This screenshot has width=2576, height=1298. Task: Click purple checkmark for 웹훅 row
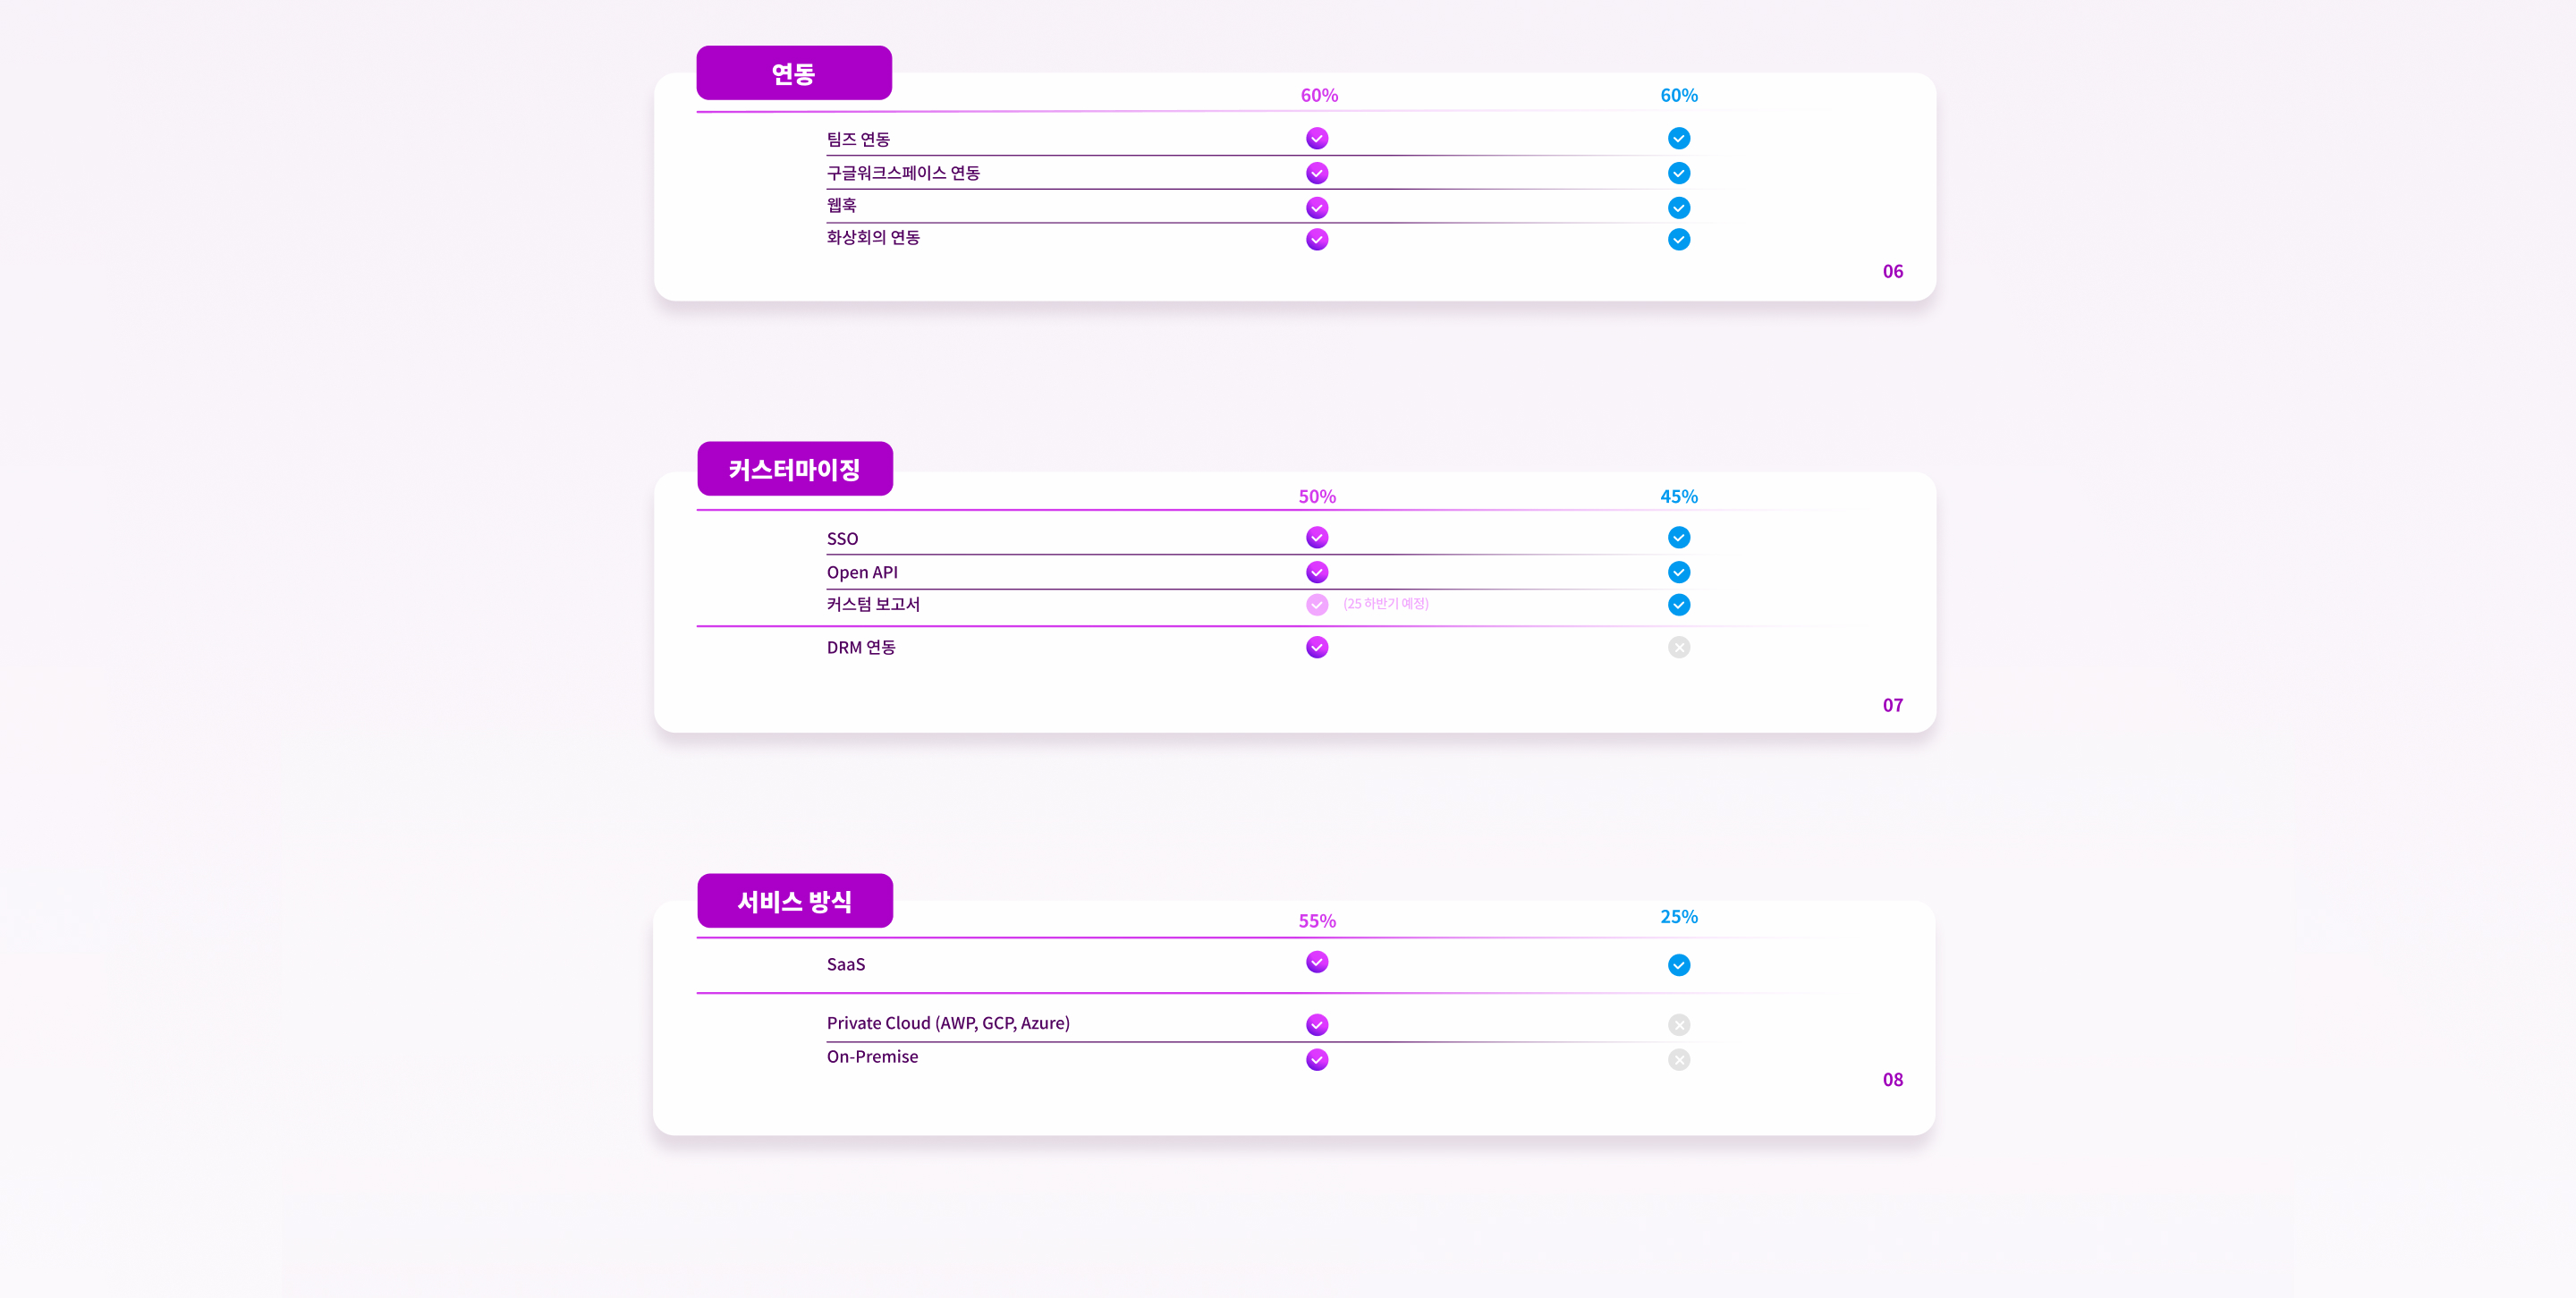point(1317,208)
